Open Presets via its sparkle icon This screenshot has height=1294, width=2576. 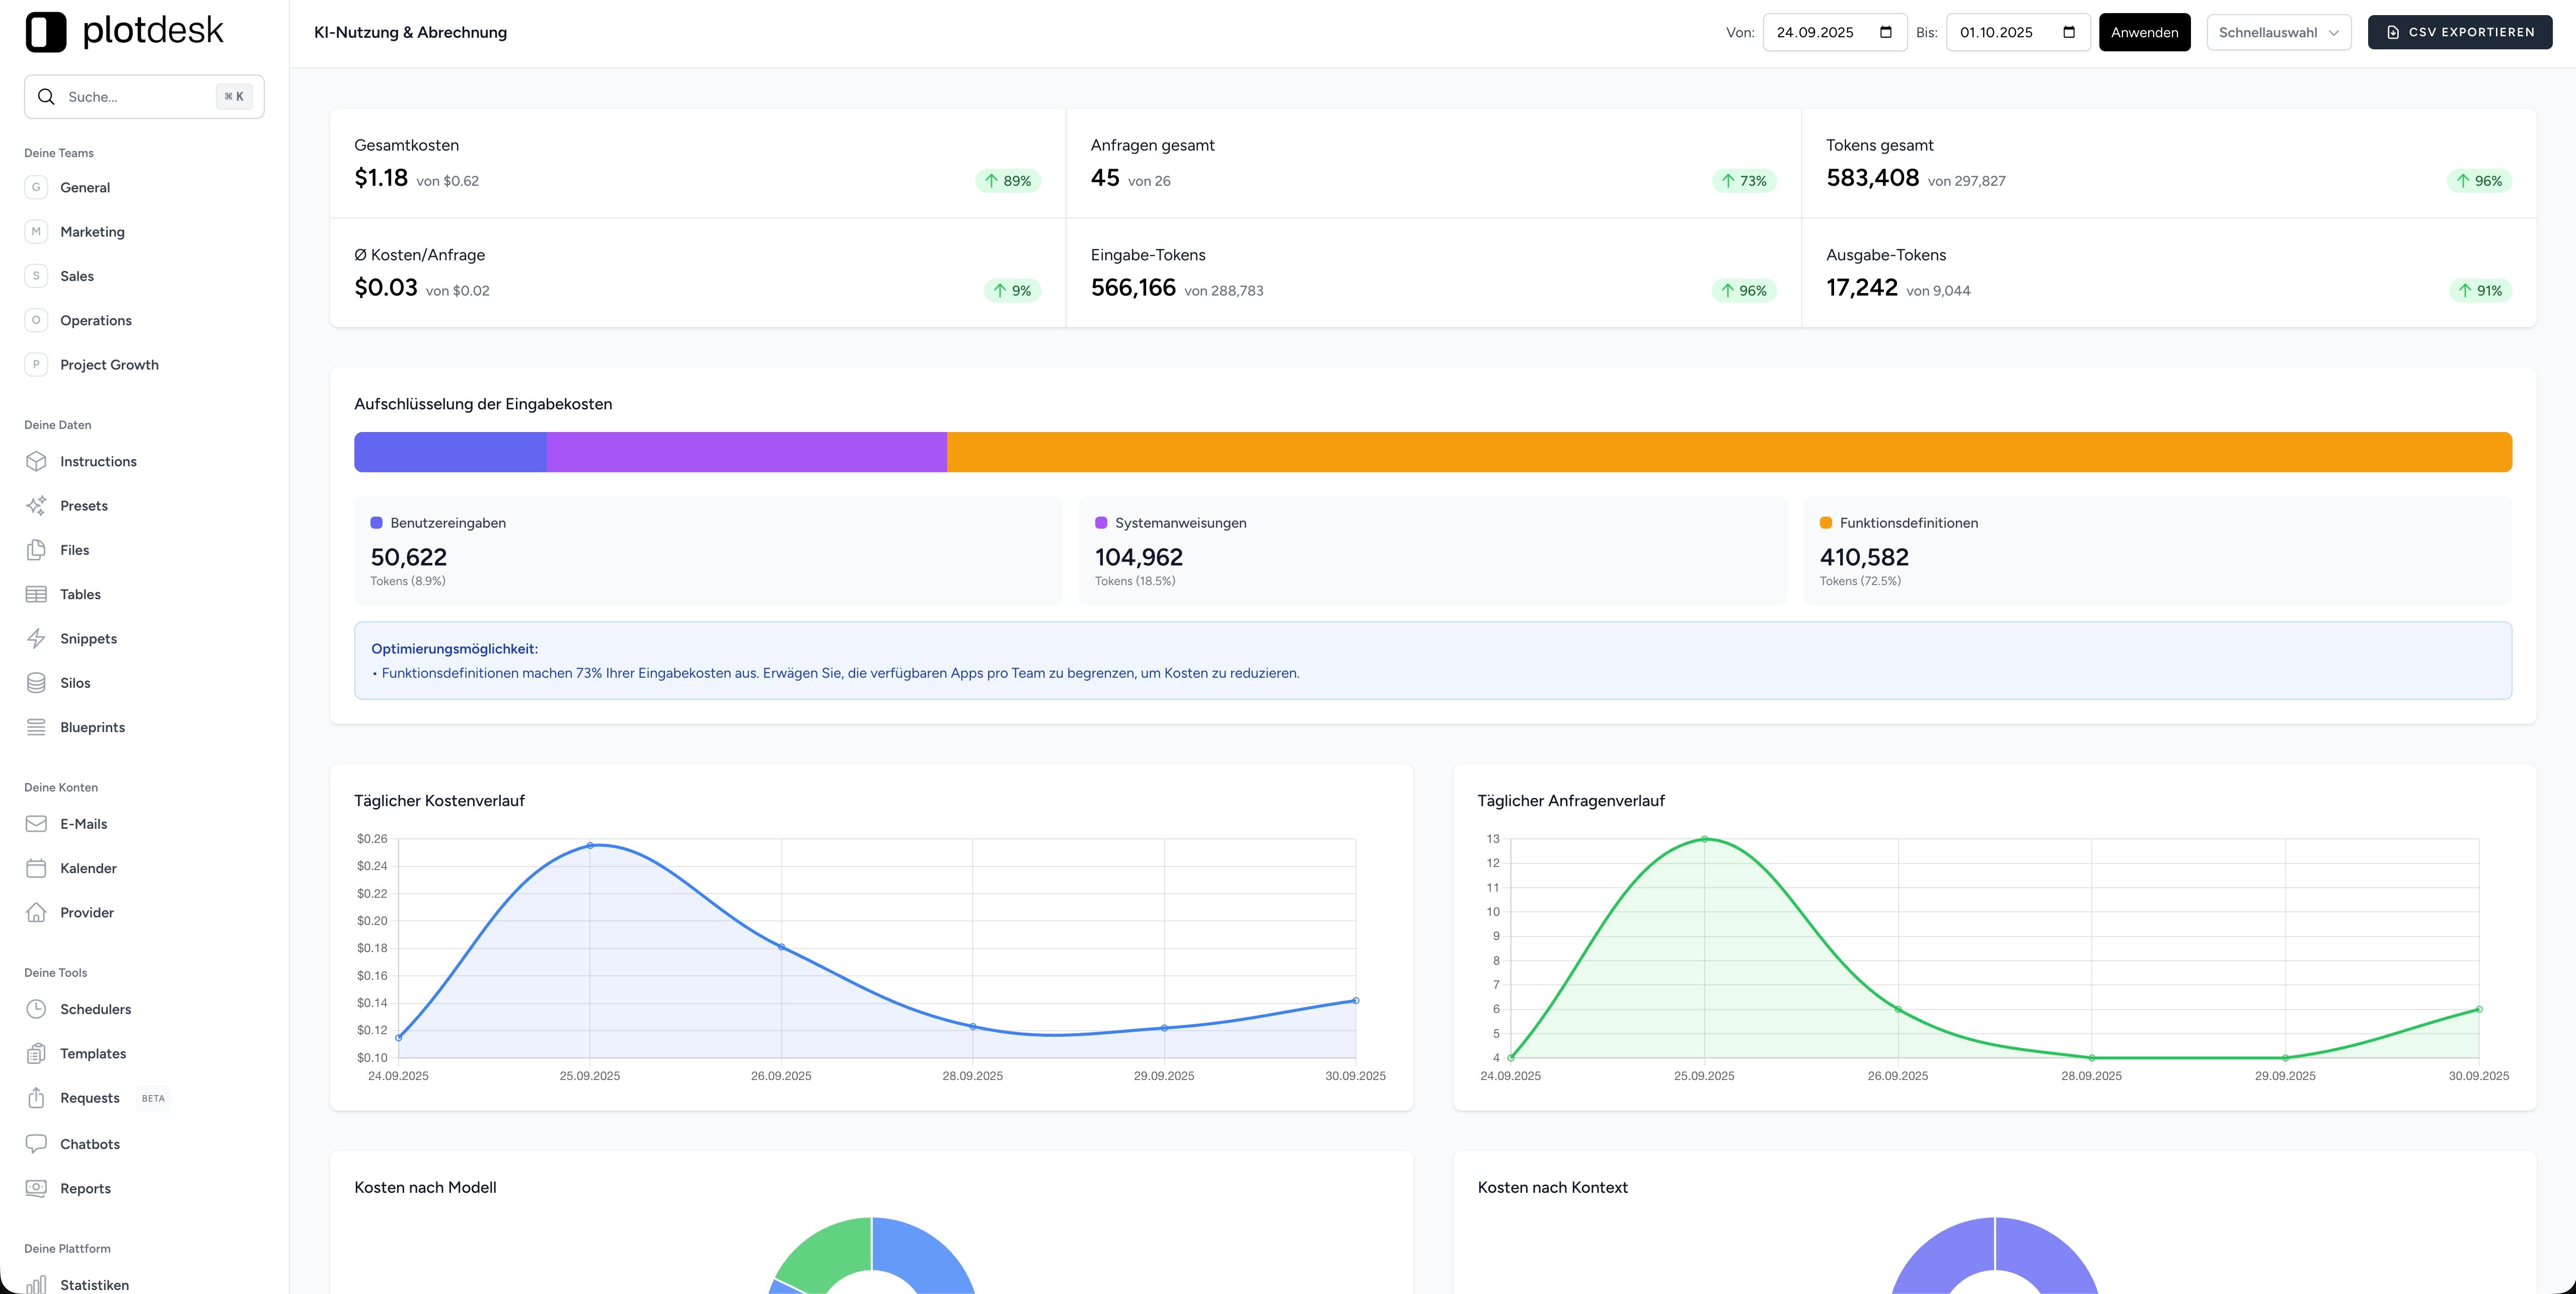point(36,505)
